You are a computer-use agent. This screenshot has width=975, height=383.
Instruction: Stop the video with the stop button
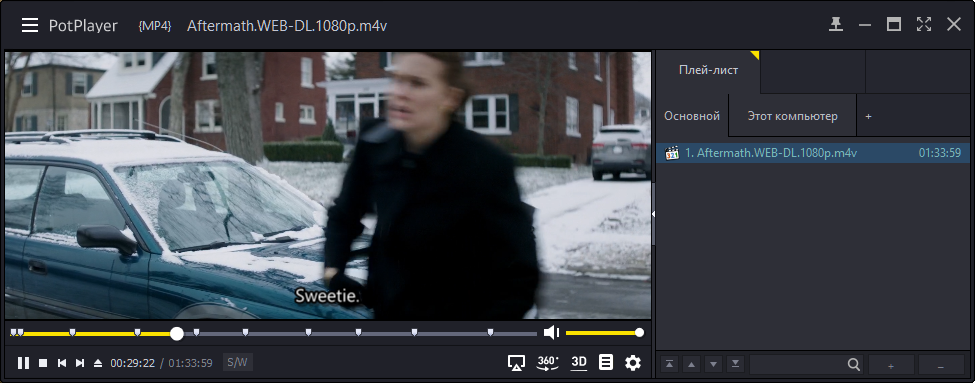43,363
